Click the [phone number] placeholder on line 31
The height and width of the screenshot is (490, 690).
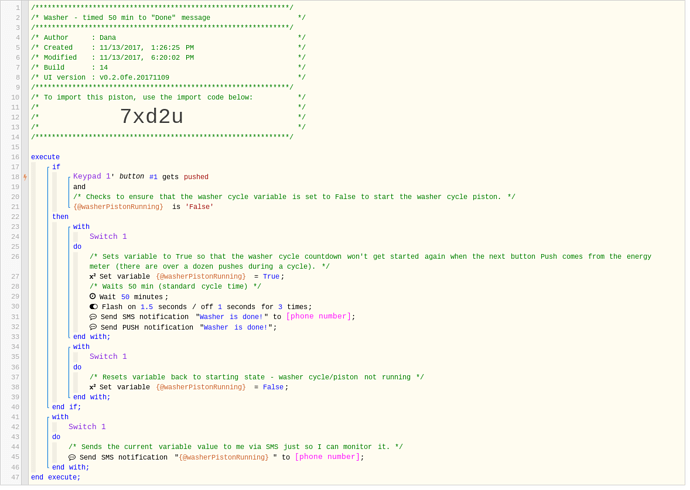pyautogui.click(x=319, y=316)
